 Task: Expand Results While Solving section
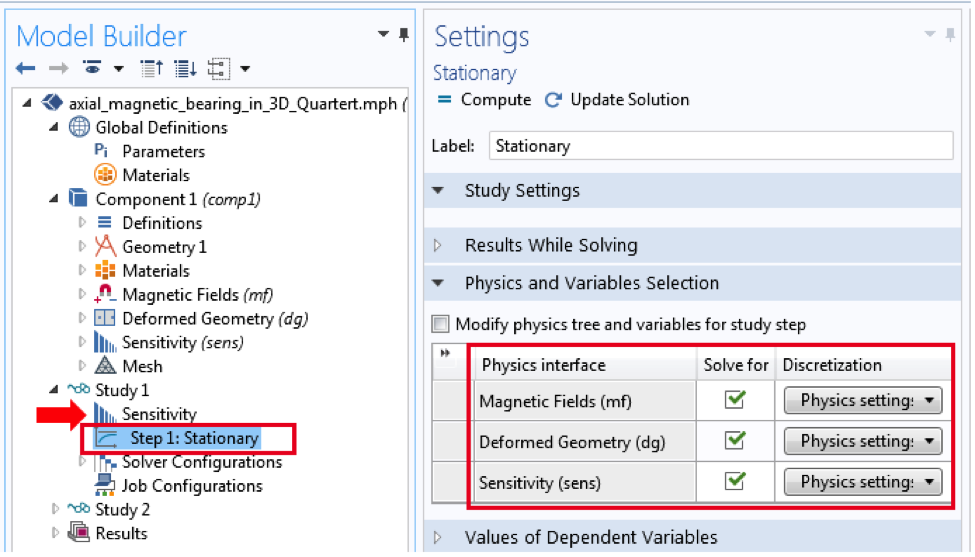[x=438, y=245]
